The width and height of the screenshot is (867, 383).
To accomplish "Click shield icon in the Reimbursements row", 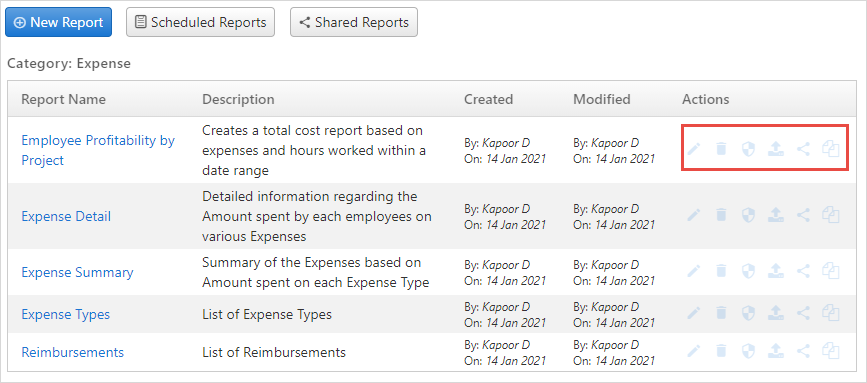I will point(748,350).
